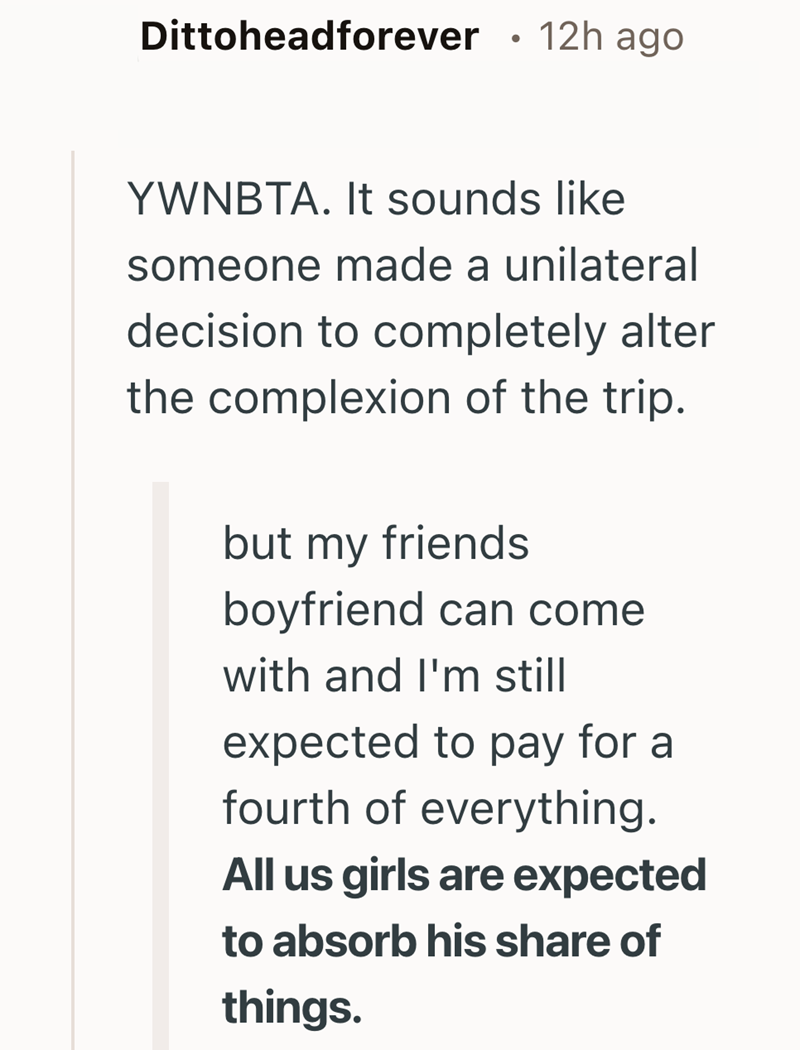Click the bold word "things."
800x1050 pixels.
point(289,1007)
